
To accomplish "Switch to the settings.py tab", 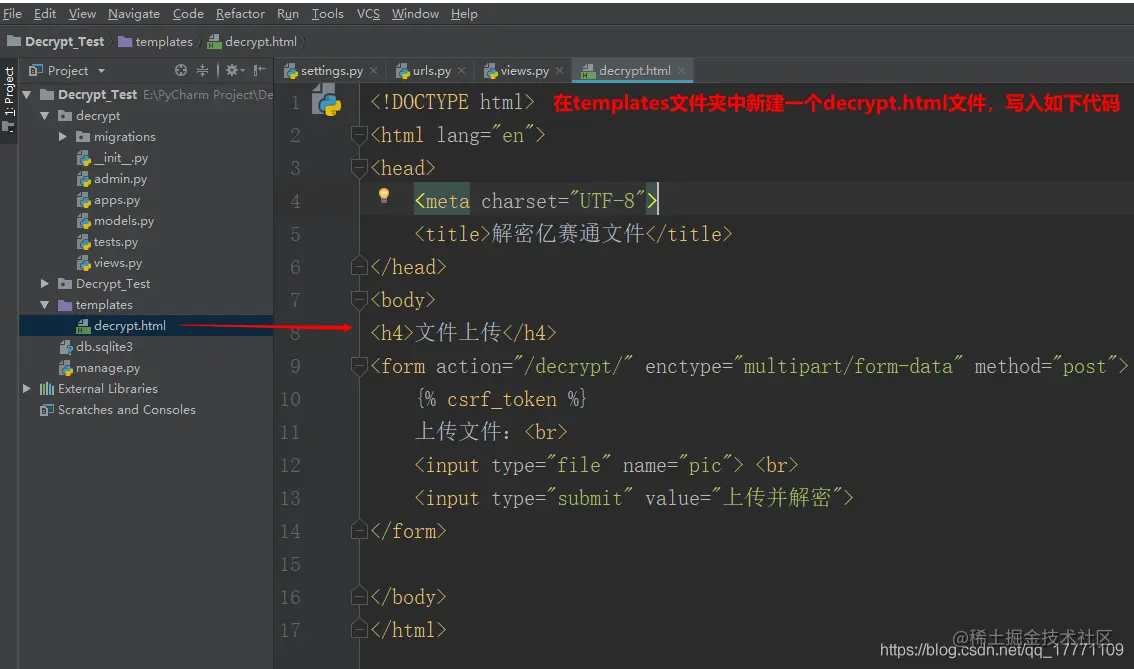I will pos(331,70).
